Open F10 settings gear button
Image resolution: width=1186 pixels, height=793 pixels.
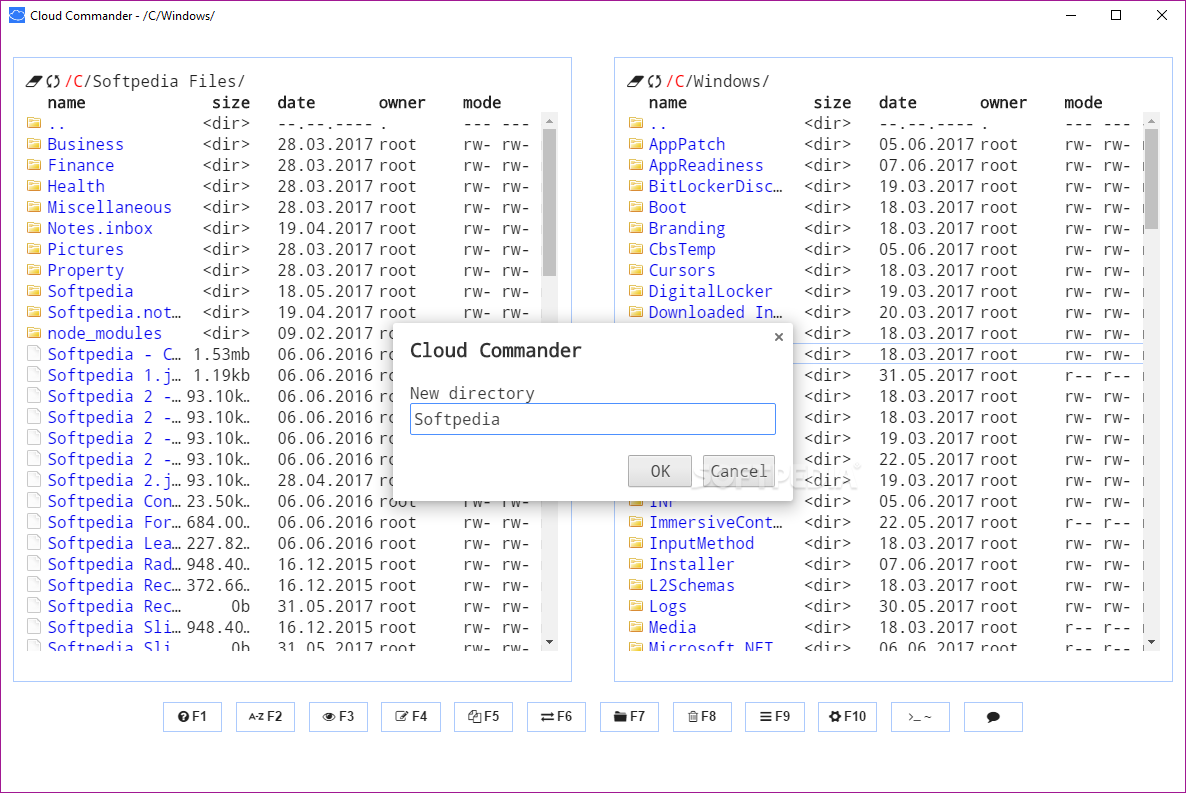[x=847, y=717]
